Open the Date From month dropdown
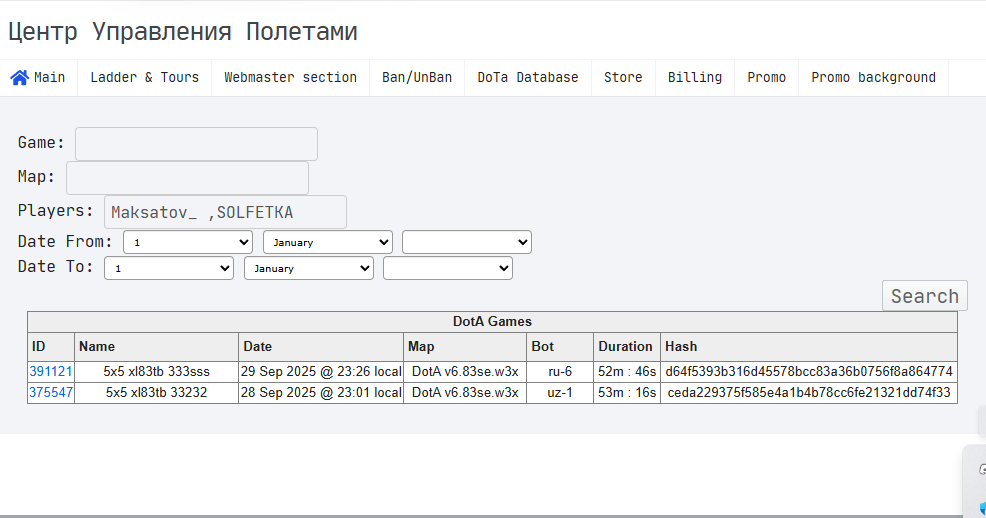Viewport: 986px width, 518px height. [x=328, y=242]
